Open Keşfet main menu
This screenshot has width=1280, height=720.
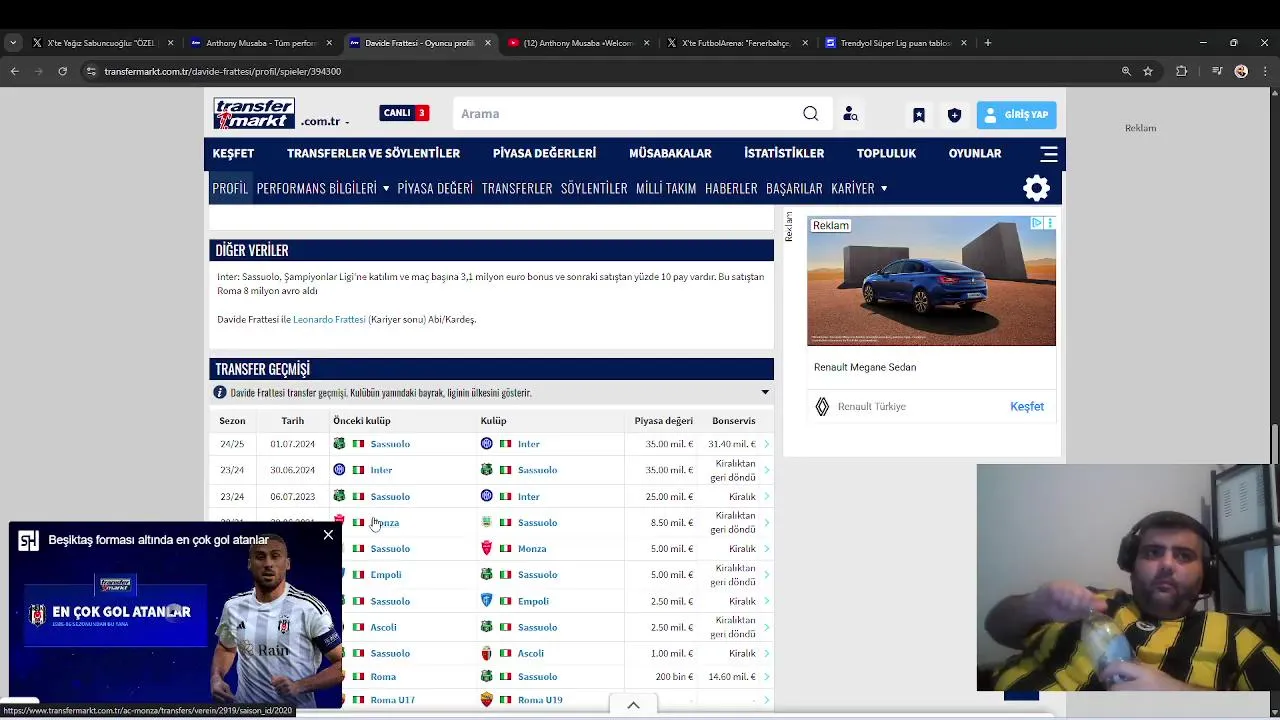pyautogui.click(x=233, y=153)
